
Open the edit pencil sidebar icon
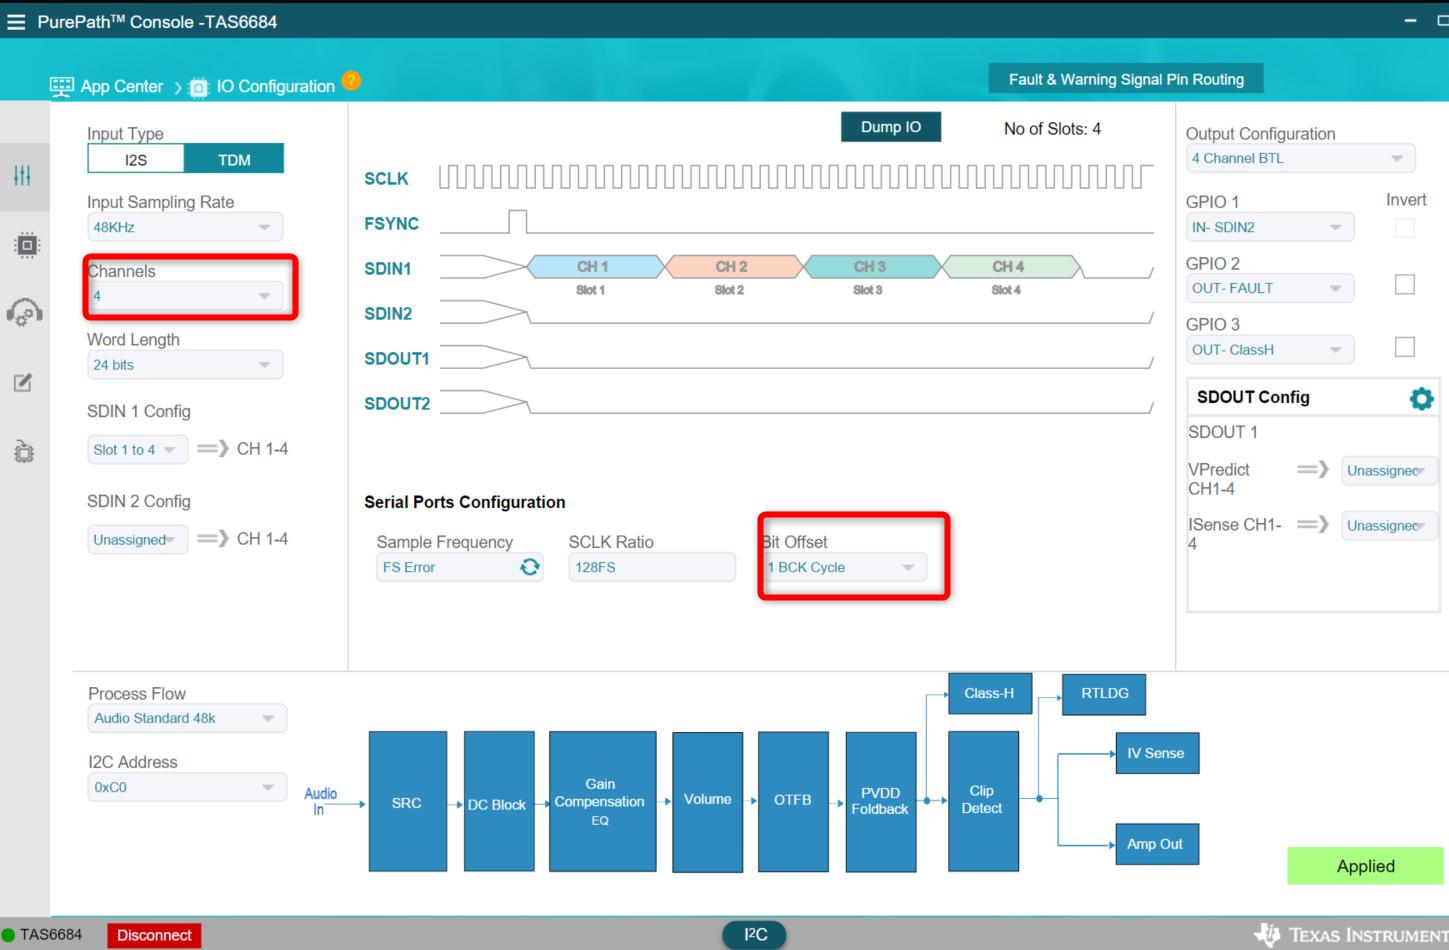click(x=23, y=382)
